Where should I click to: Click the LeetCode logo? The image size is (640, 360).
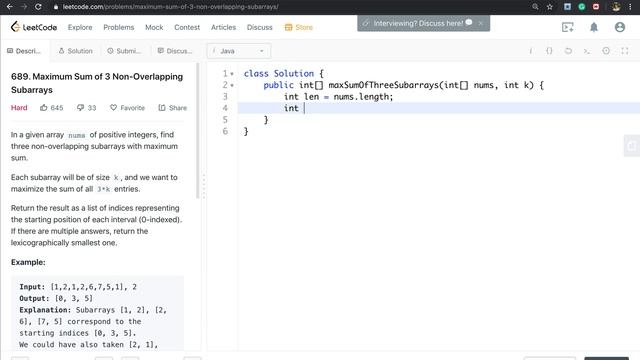coord(34,27)
